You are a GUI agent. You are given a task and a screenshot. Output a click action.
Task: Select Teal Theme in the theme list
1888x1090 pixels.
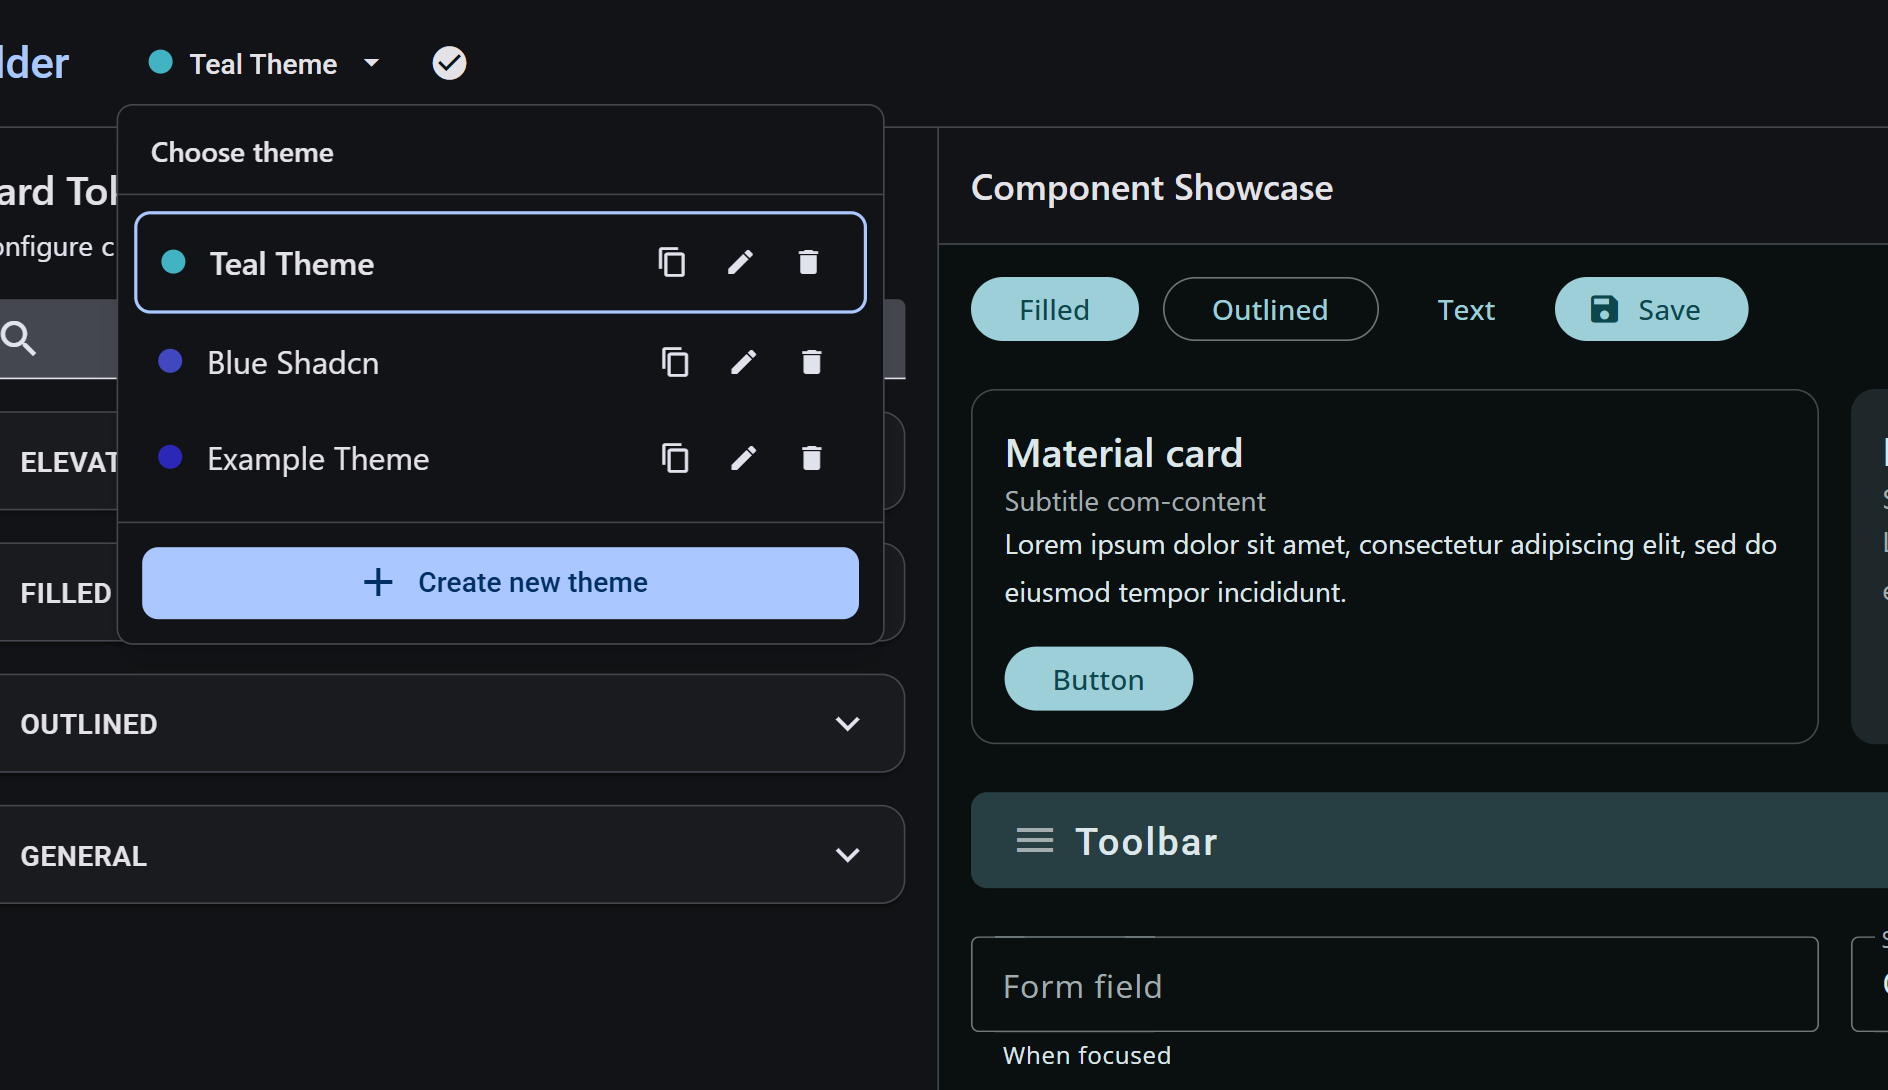pyautogui.click(x=500, y=263)
